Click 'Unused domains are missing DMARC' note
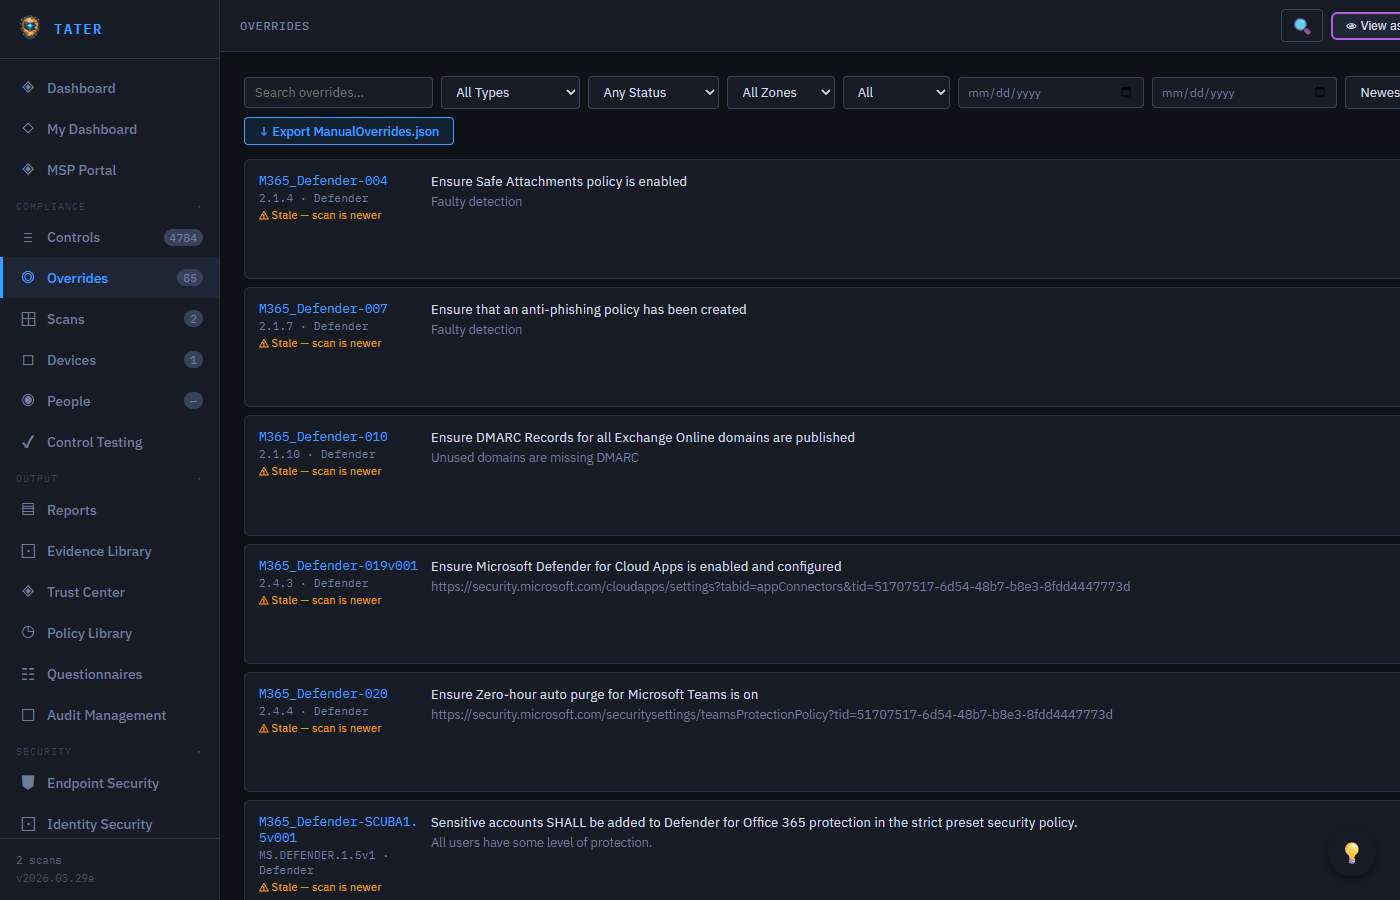This screenshot has height=900, width=1400. [x=535, y=457]
